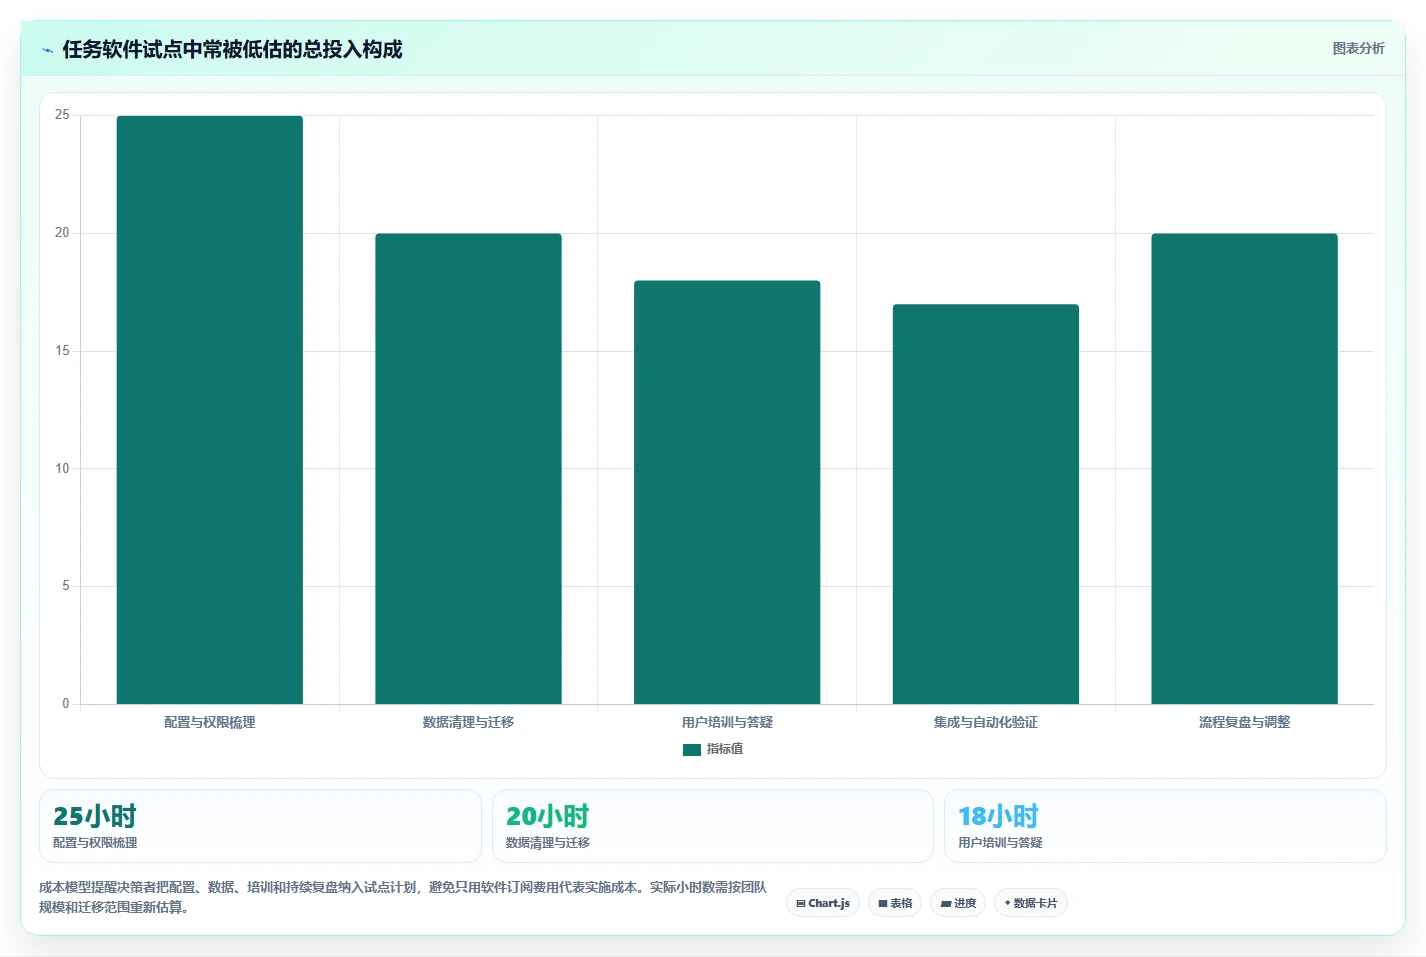The image size is (1426, 957).
Task: Click the 进度 tag chip
Action: click(x=958, y=903)
